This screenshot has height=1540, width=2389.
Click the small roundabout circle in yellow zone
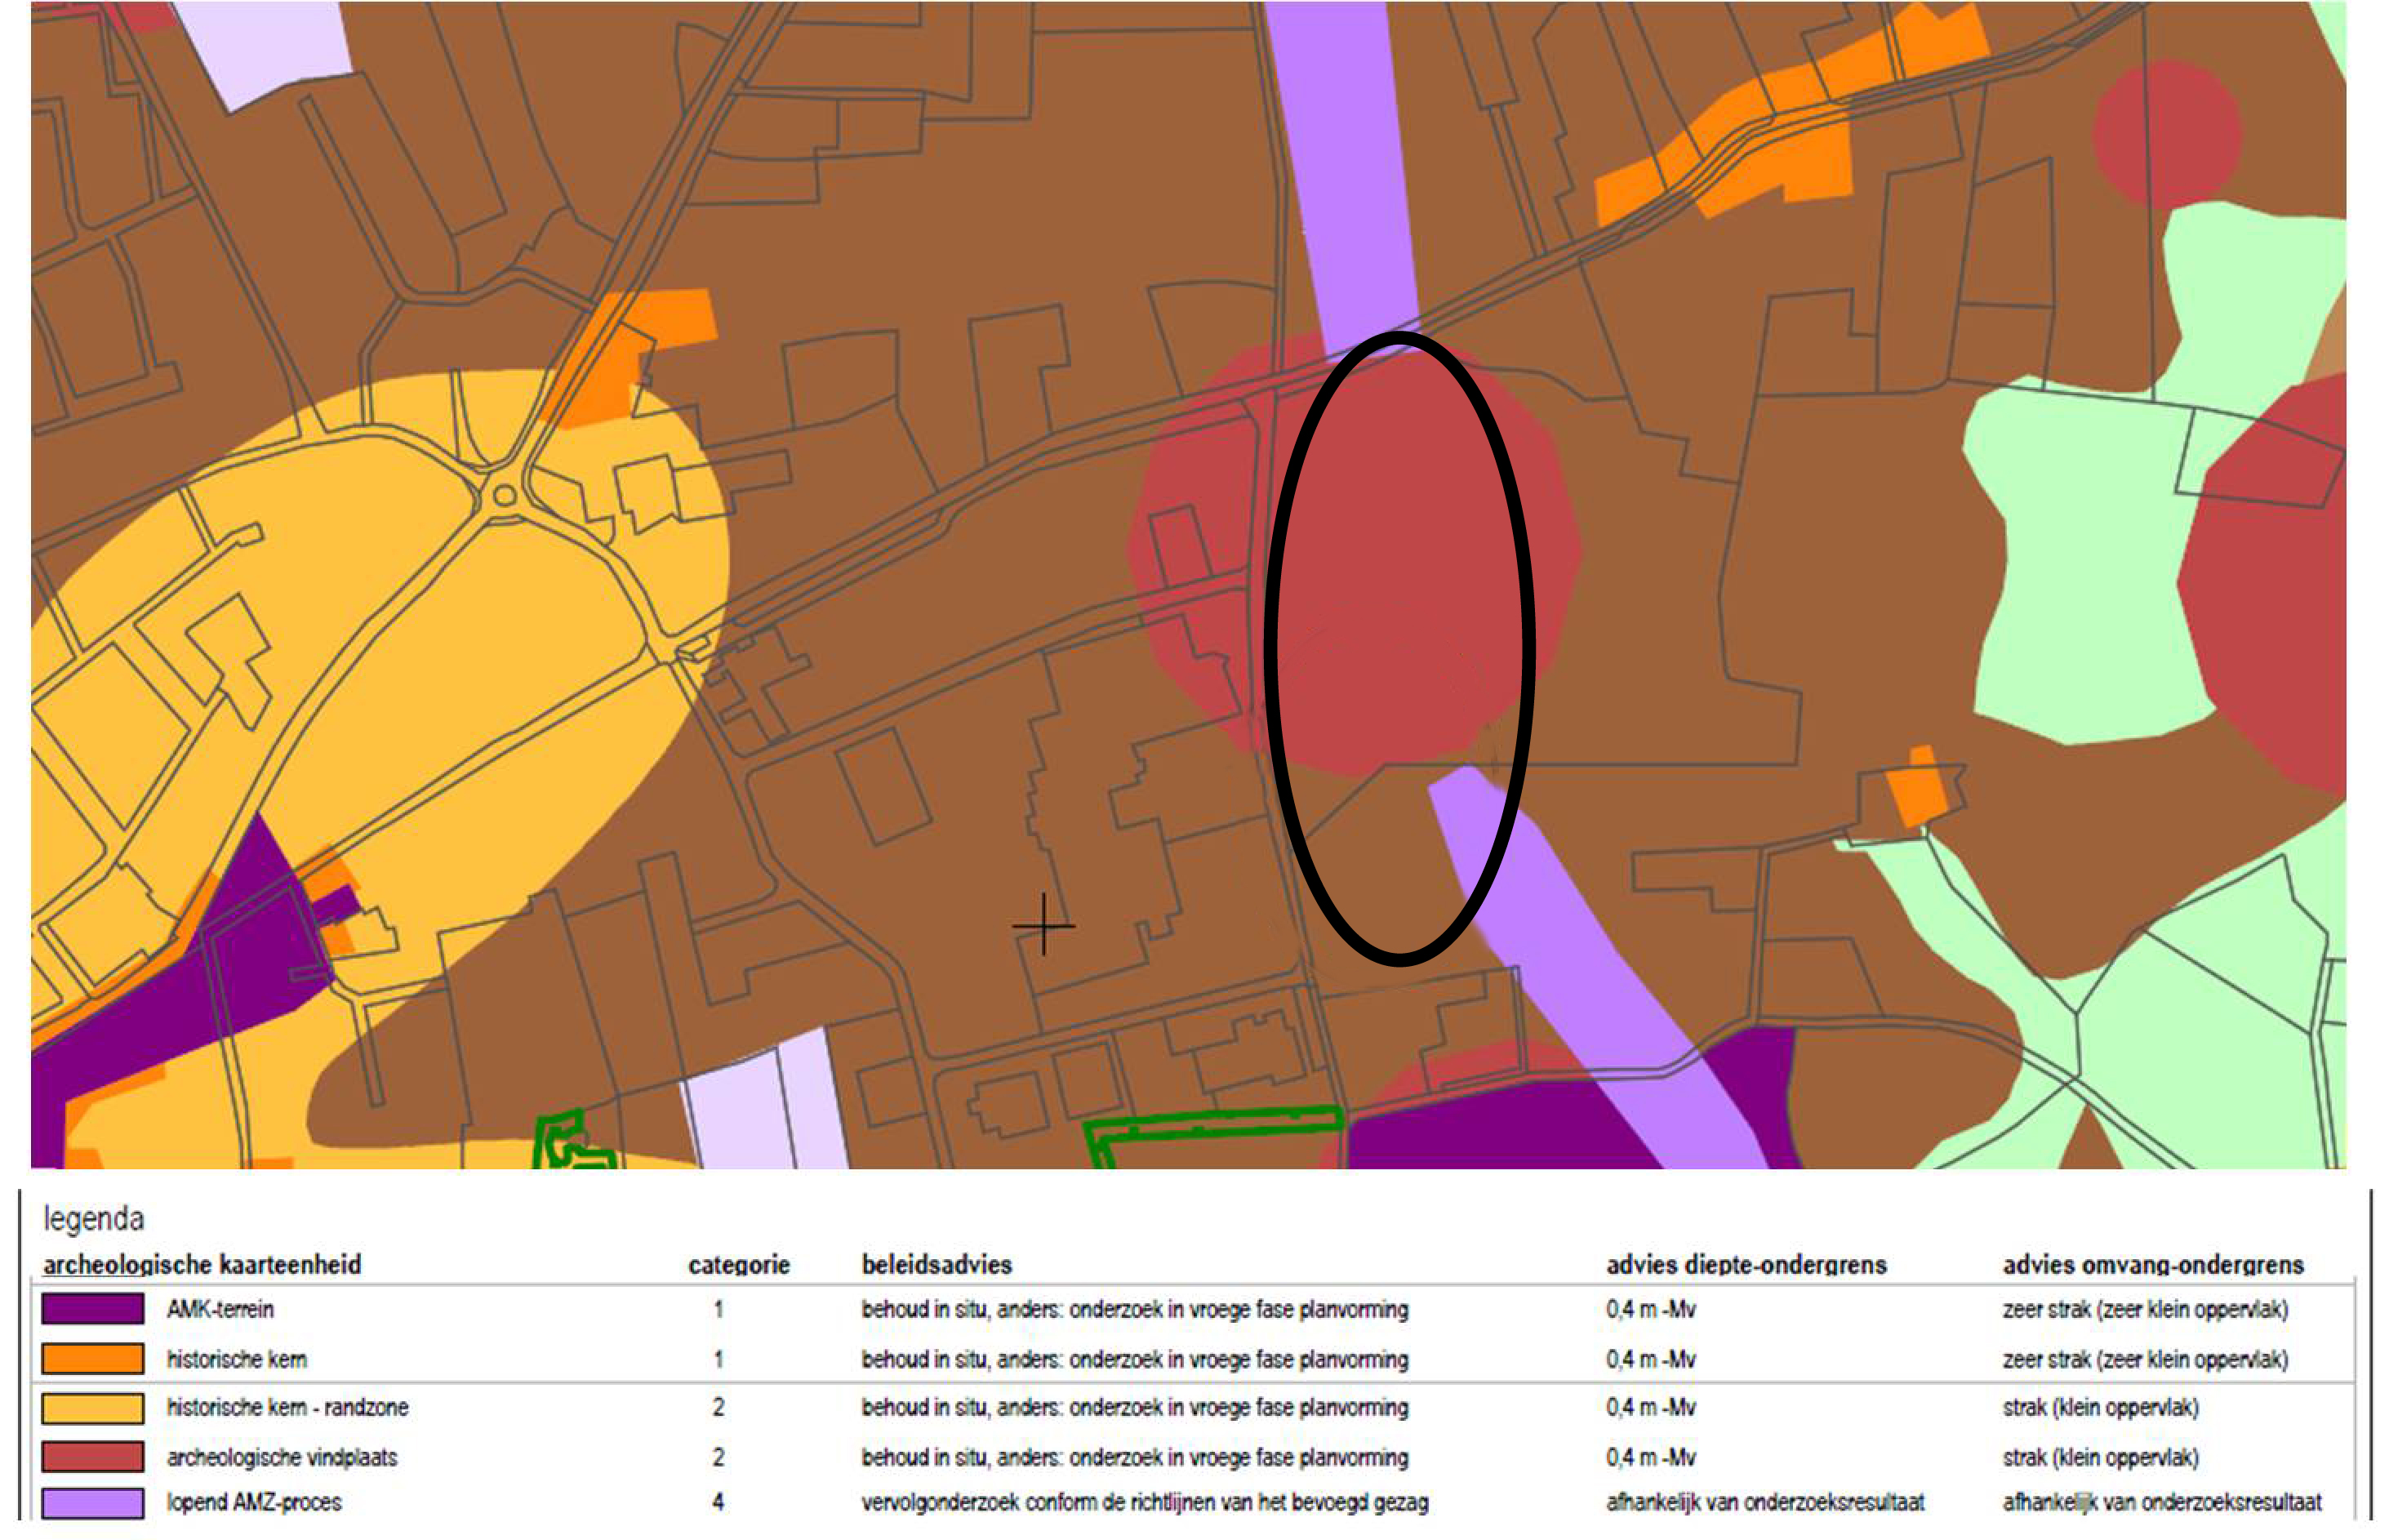click(505, 495)
